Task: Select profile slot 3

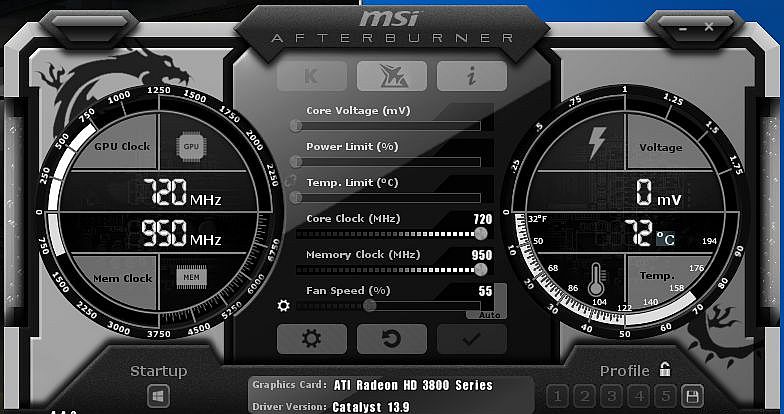Action: [612, 397]
